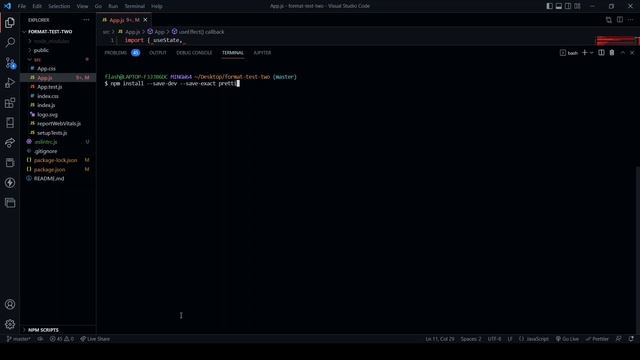Open the Run and Debug view
640x360 pixels.
point(10,83)
